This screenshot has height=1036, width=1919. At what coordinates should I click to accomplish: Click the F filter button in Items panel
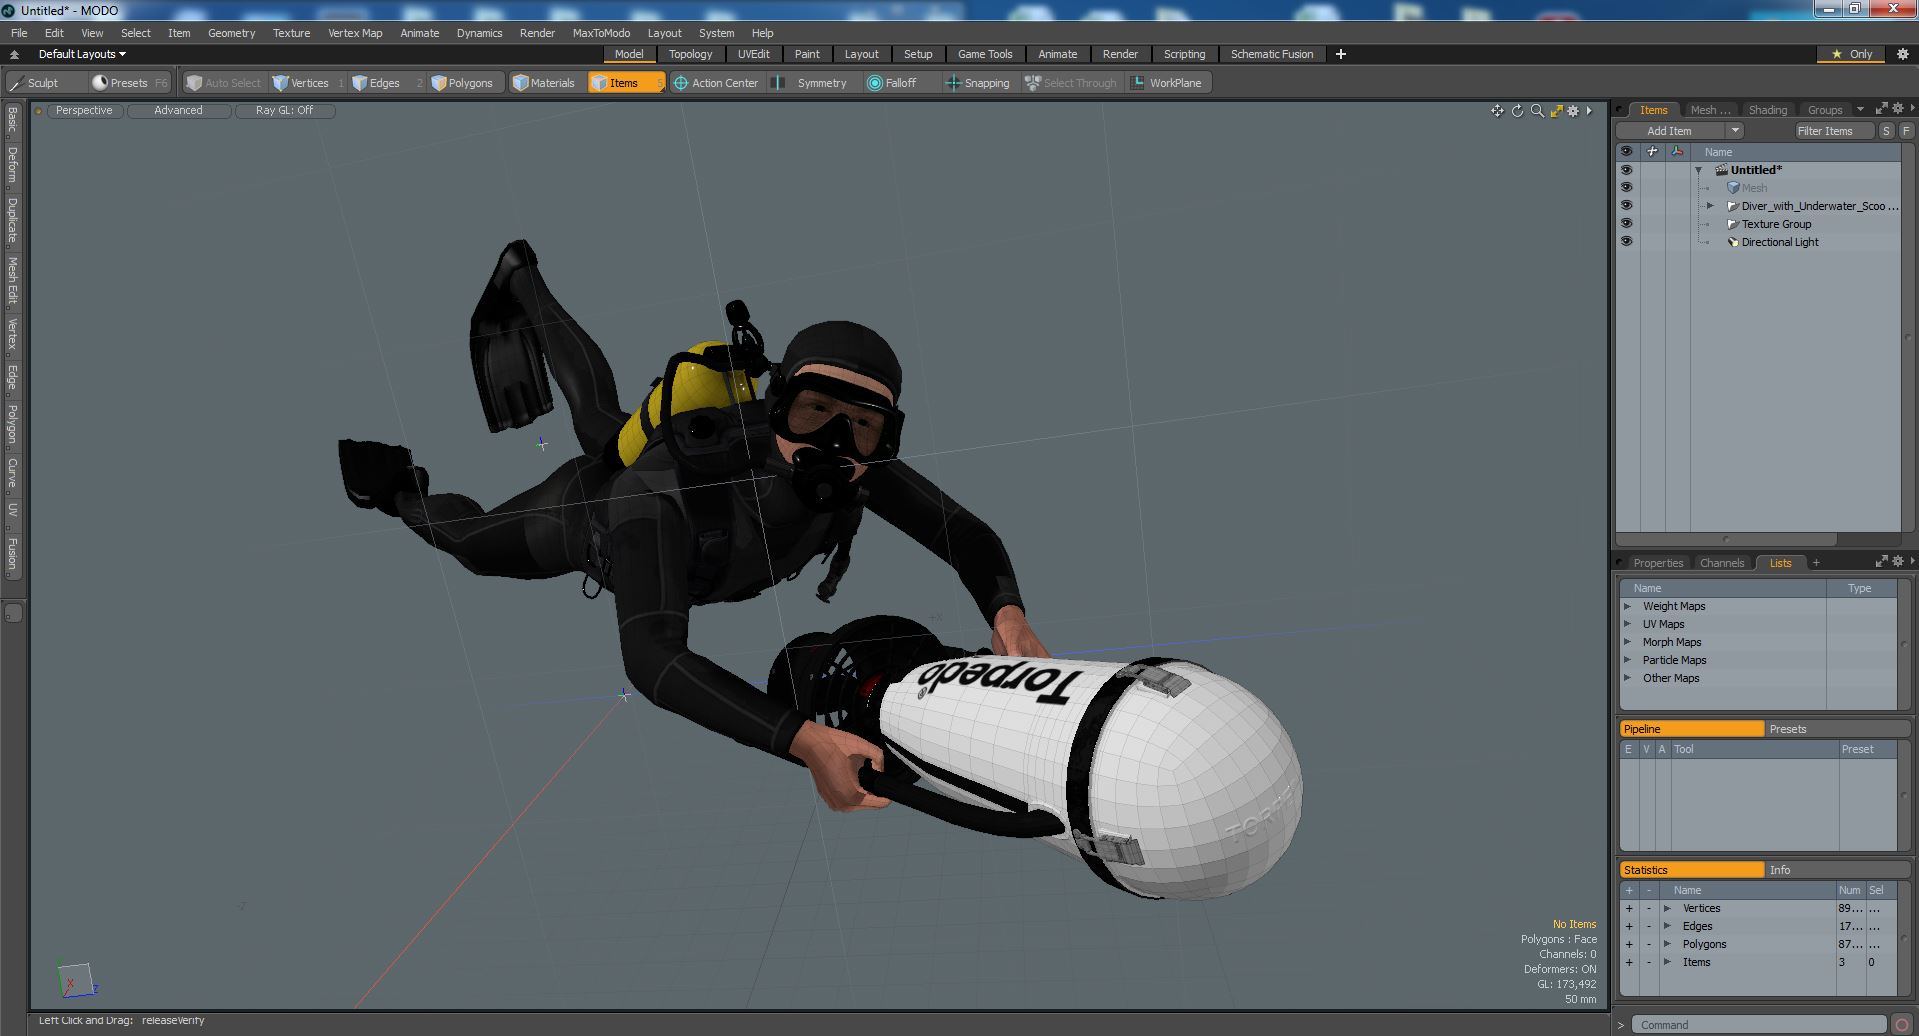1906,131
